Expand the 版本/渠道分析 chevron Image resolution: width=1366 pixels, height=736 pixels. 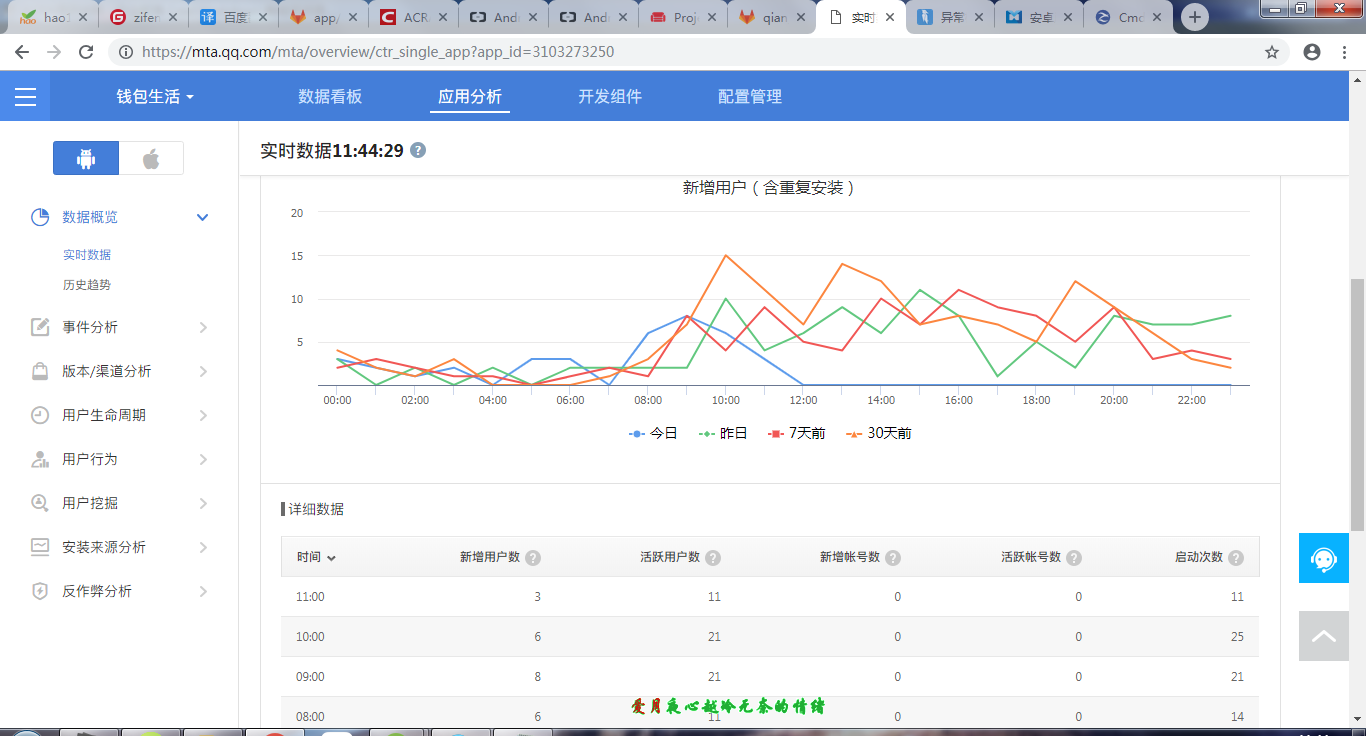[x=203, y=371]
